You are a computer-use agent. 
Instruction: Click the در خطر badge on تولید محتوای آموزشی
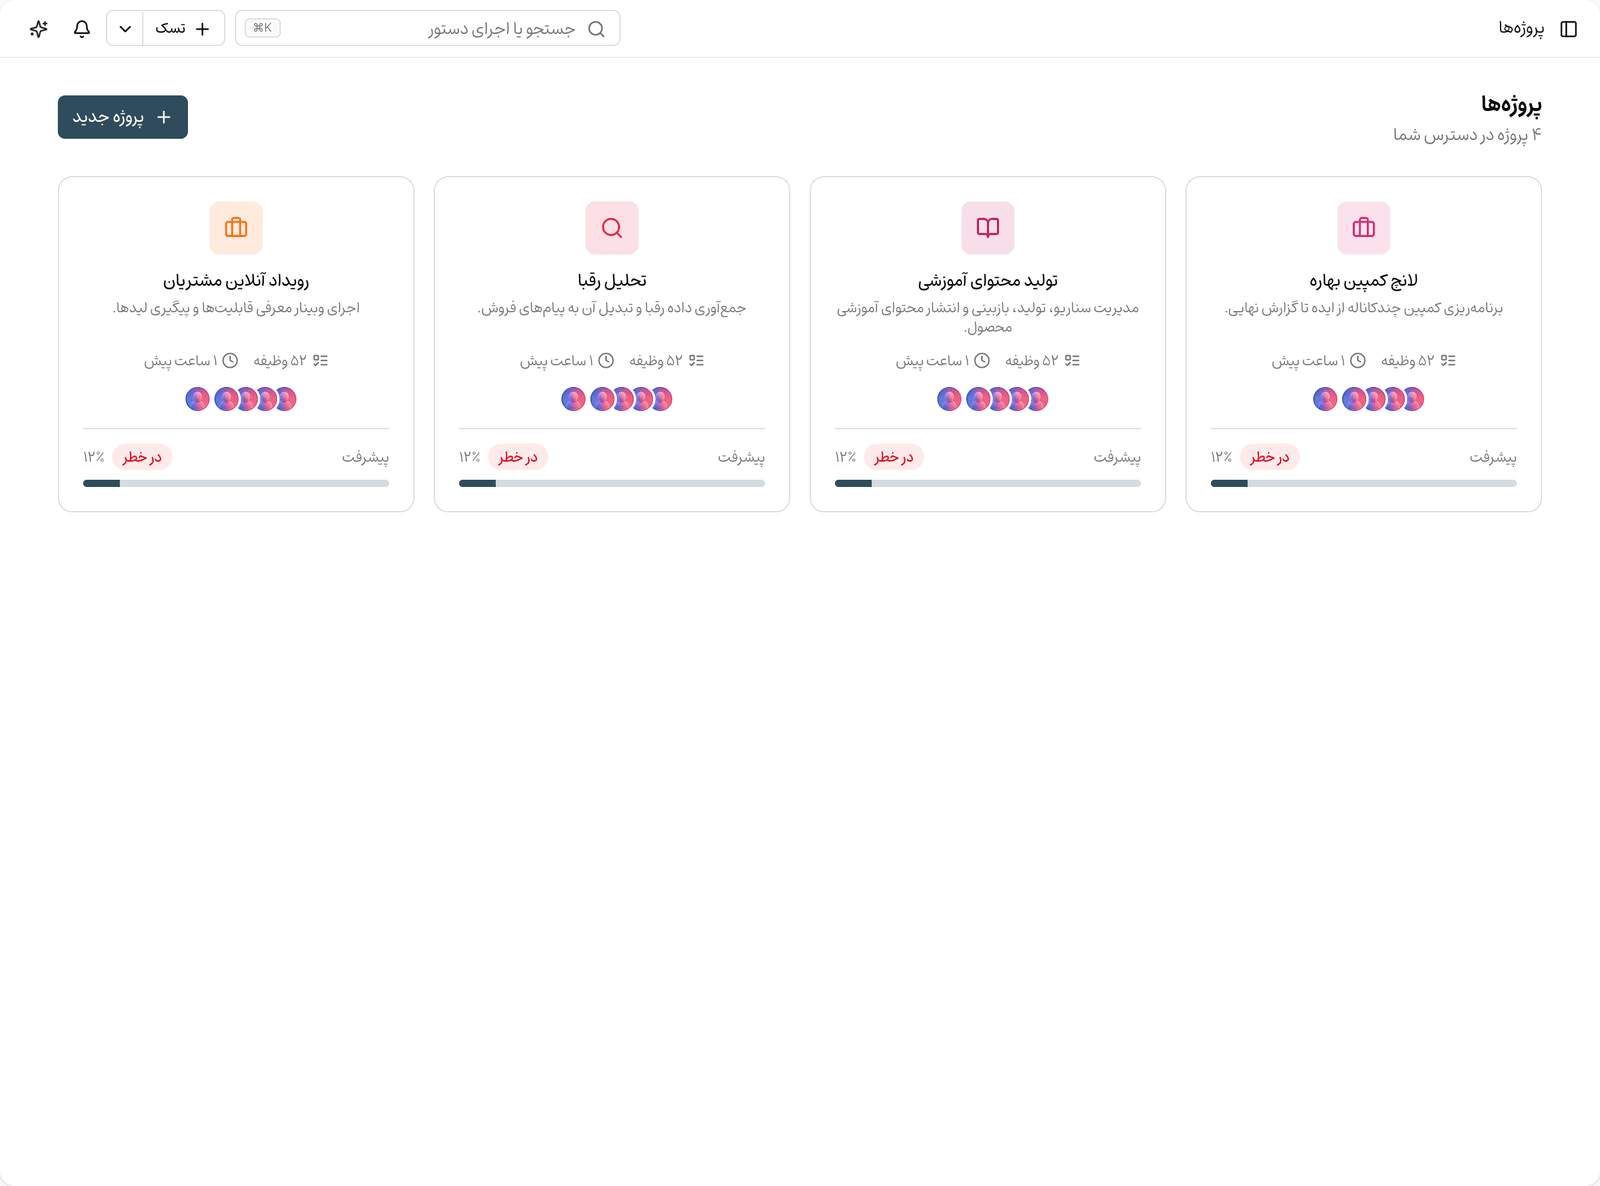coord(894,457)
